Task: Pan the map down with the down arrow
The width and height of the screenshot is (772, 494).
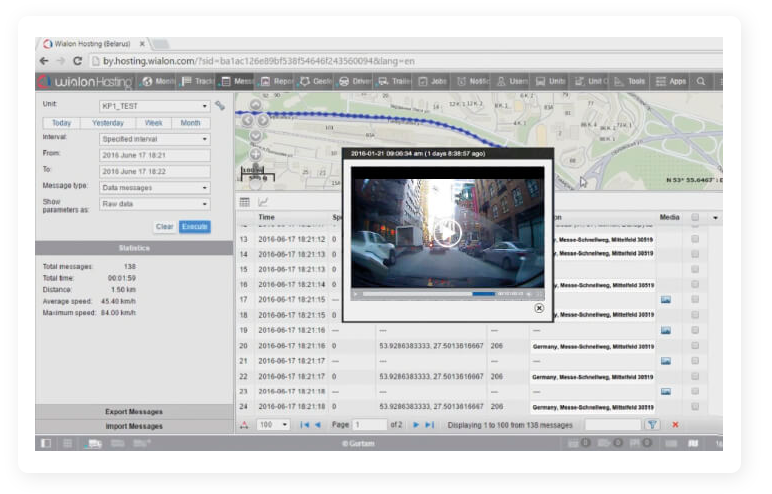Action: (x=256, y=135)
